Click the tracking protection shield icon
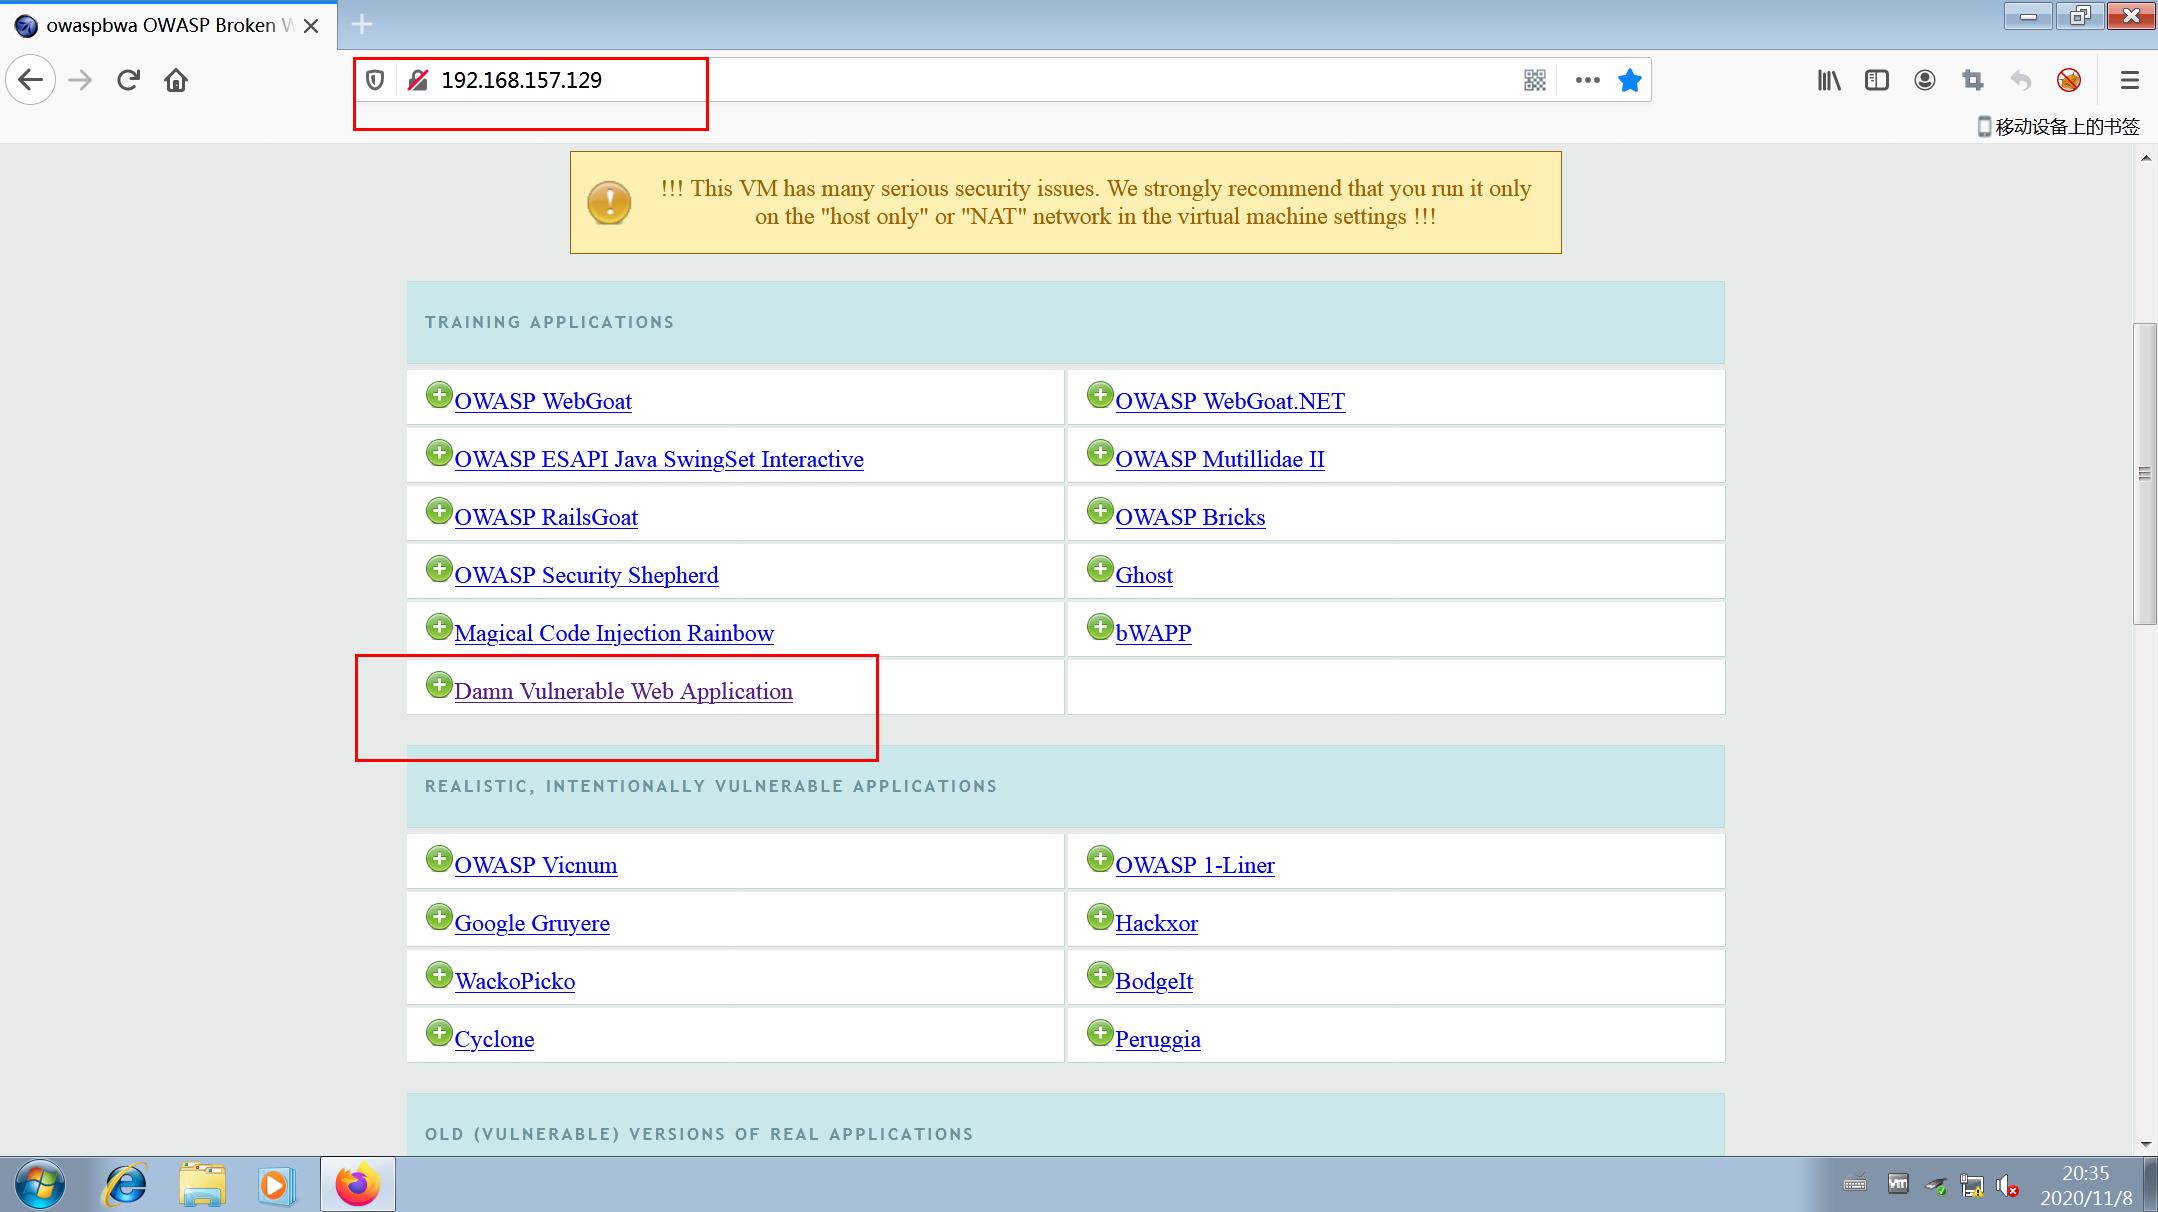Image resolution: width=2158 pixels, height=1212 pixels. coord(375,80)
